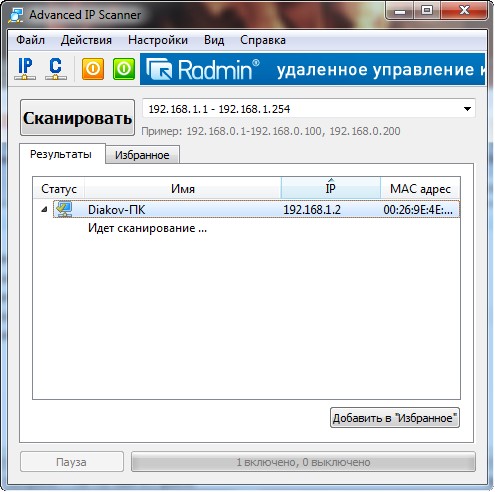Open the Файл menu
This screenshot has width=495, height=492.
[30, 40]
